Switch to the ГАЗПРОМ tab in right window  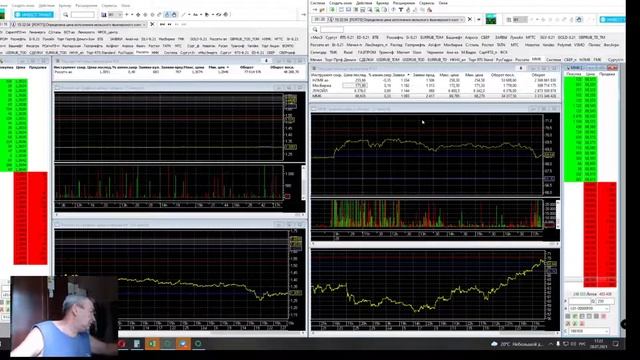click(367, 52)
